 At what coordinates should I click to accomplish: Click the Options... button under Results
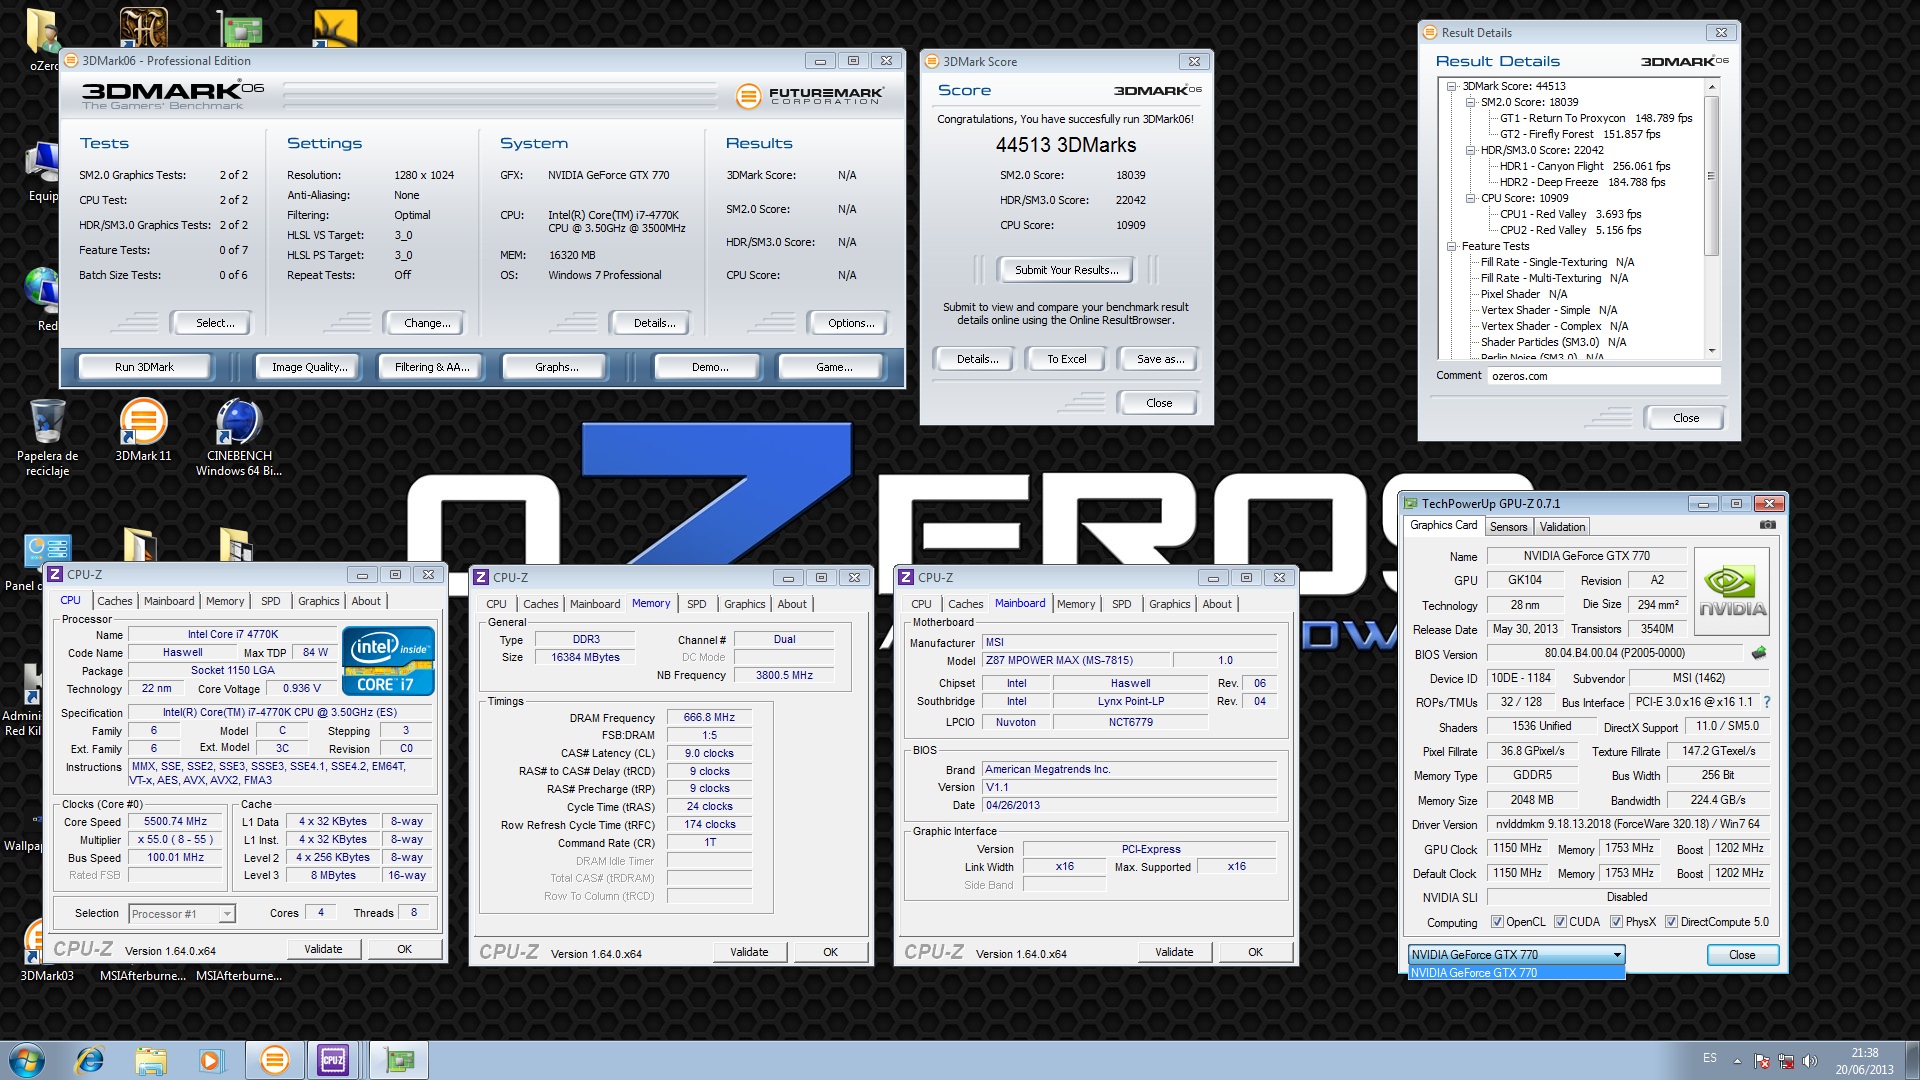pos(851,323)
